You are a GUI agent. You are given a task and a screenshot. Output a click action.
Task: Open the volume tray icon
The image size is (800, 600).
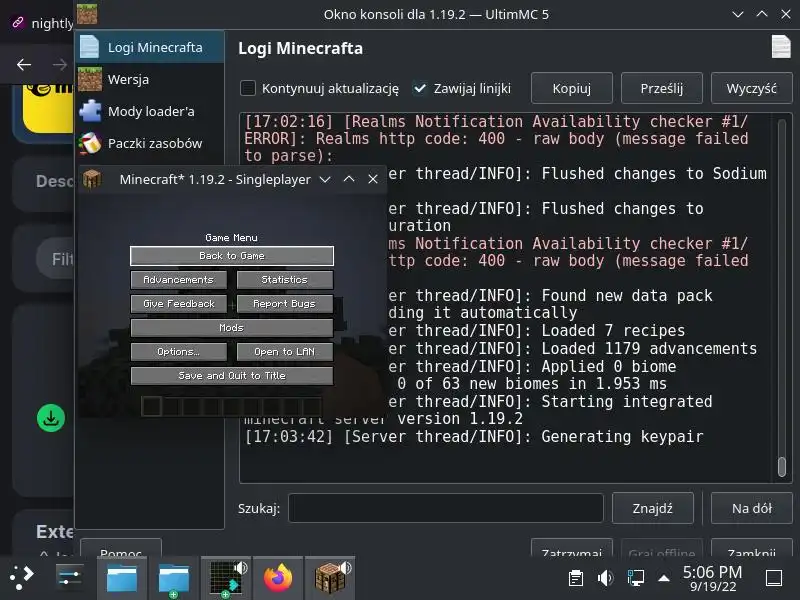[x=605, y=578]
